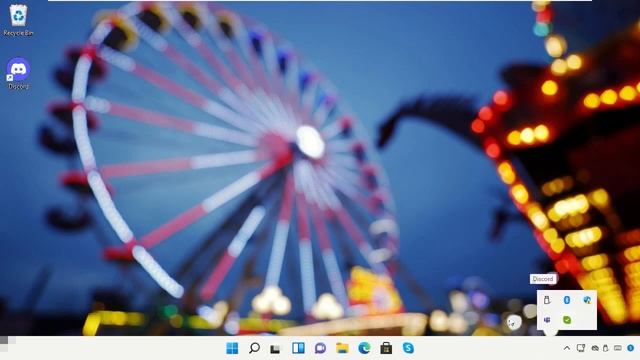Open Bluetooth icon in overflow tray
Viewport: 640px width, 360px height.
(x=567, y=300)
